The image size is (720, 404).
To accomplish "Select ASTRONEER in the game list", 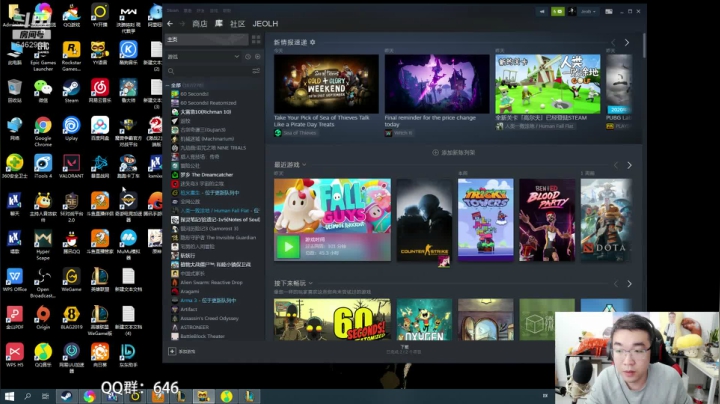I will 194,327.
